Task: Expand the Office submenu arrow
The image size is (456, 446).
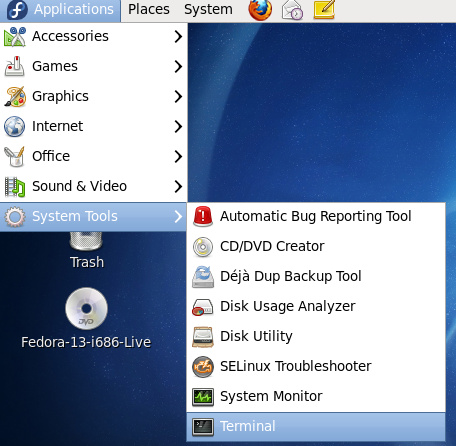Action: [x=178, y=156]
